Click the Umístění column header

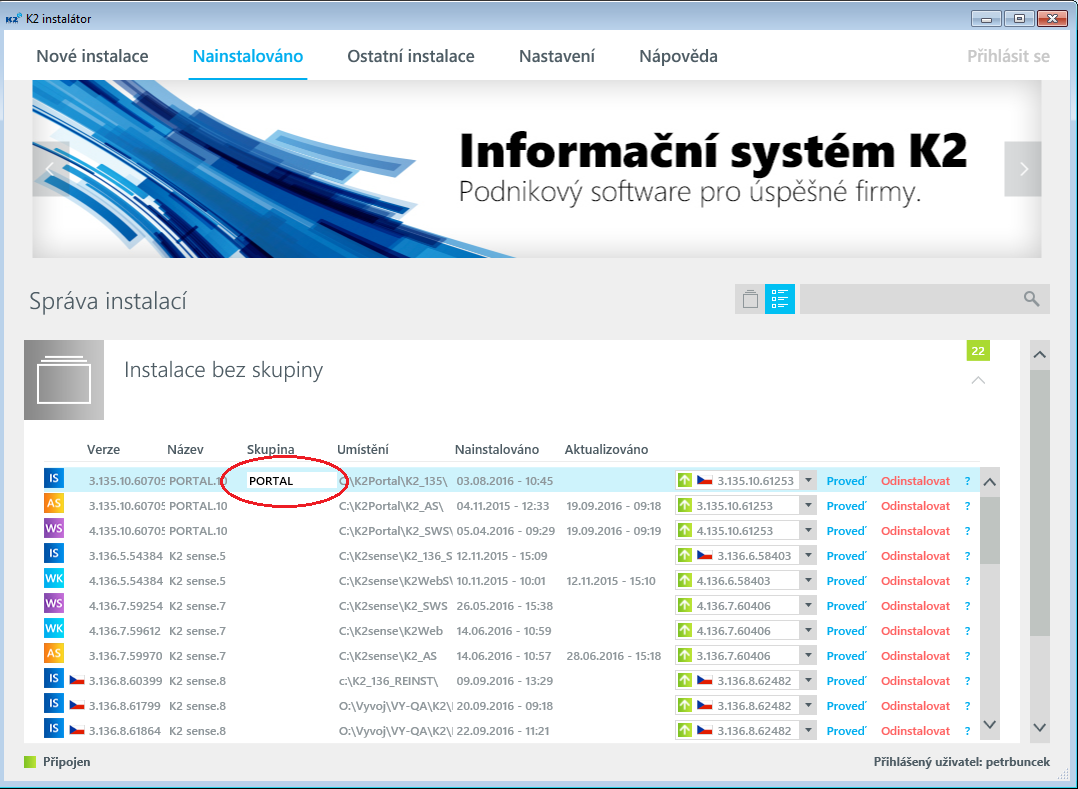pyautogui.click(x=362, y=449)
